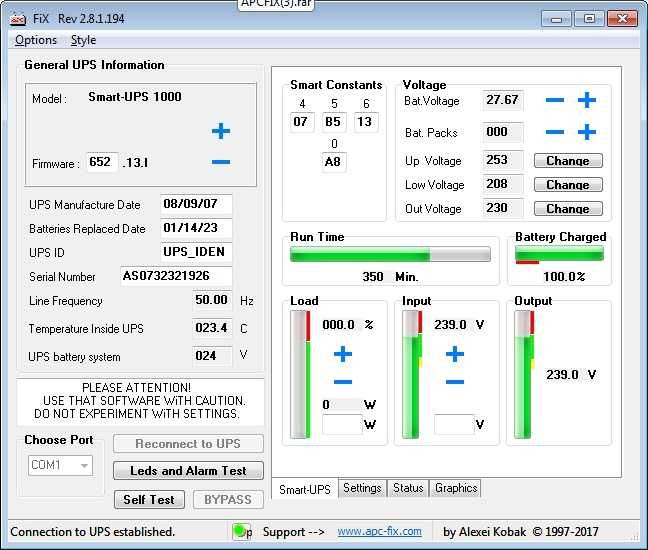Image resolution: width=648 pixels, height=550 pixels.
Task: Click the empty volt field in Input
Action: (454, 424)
